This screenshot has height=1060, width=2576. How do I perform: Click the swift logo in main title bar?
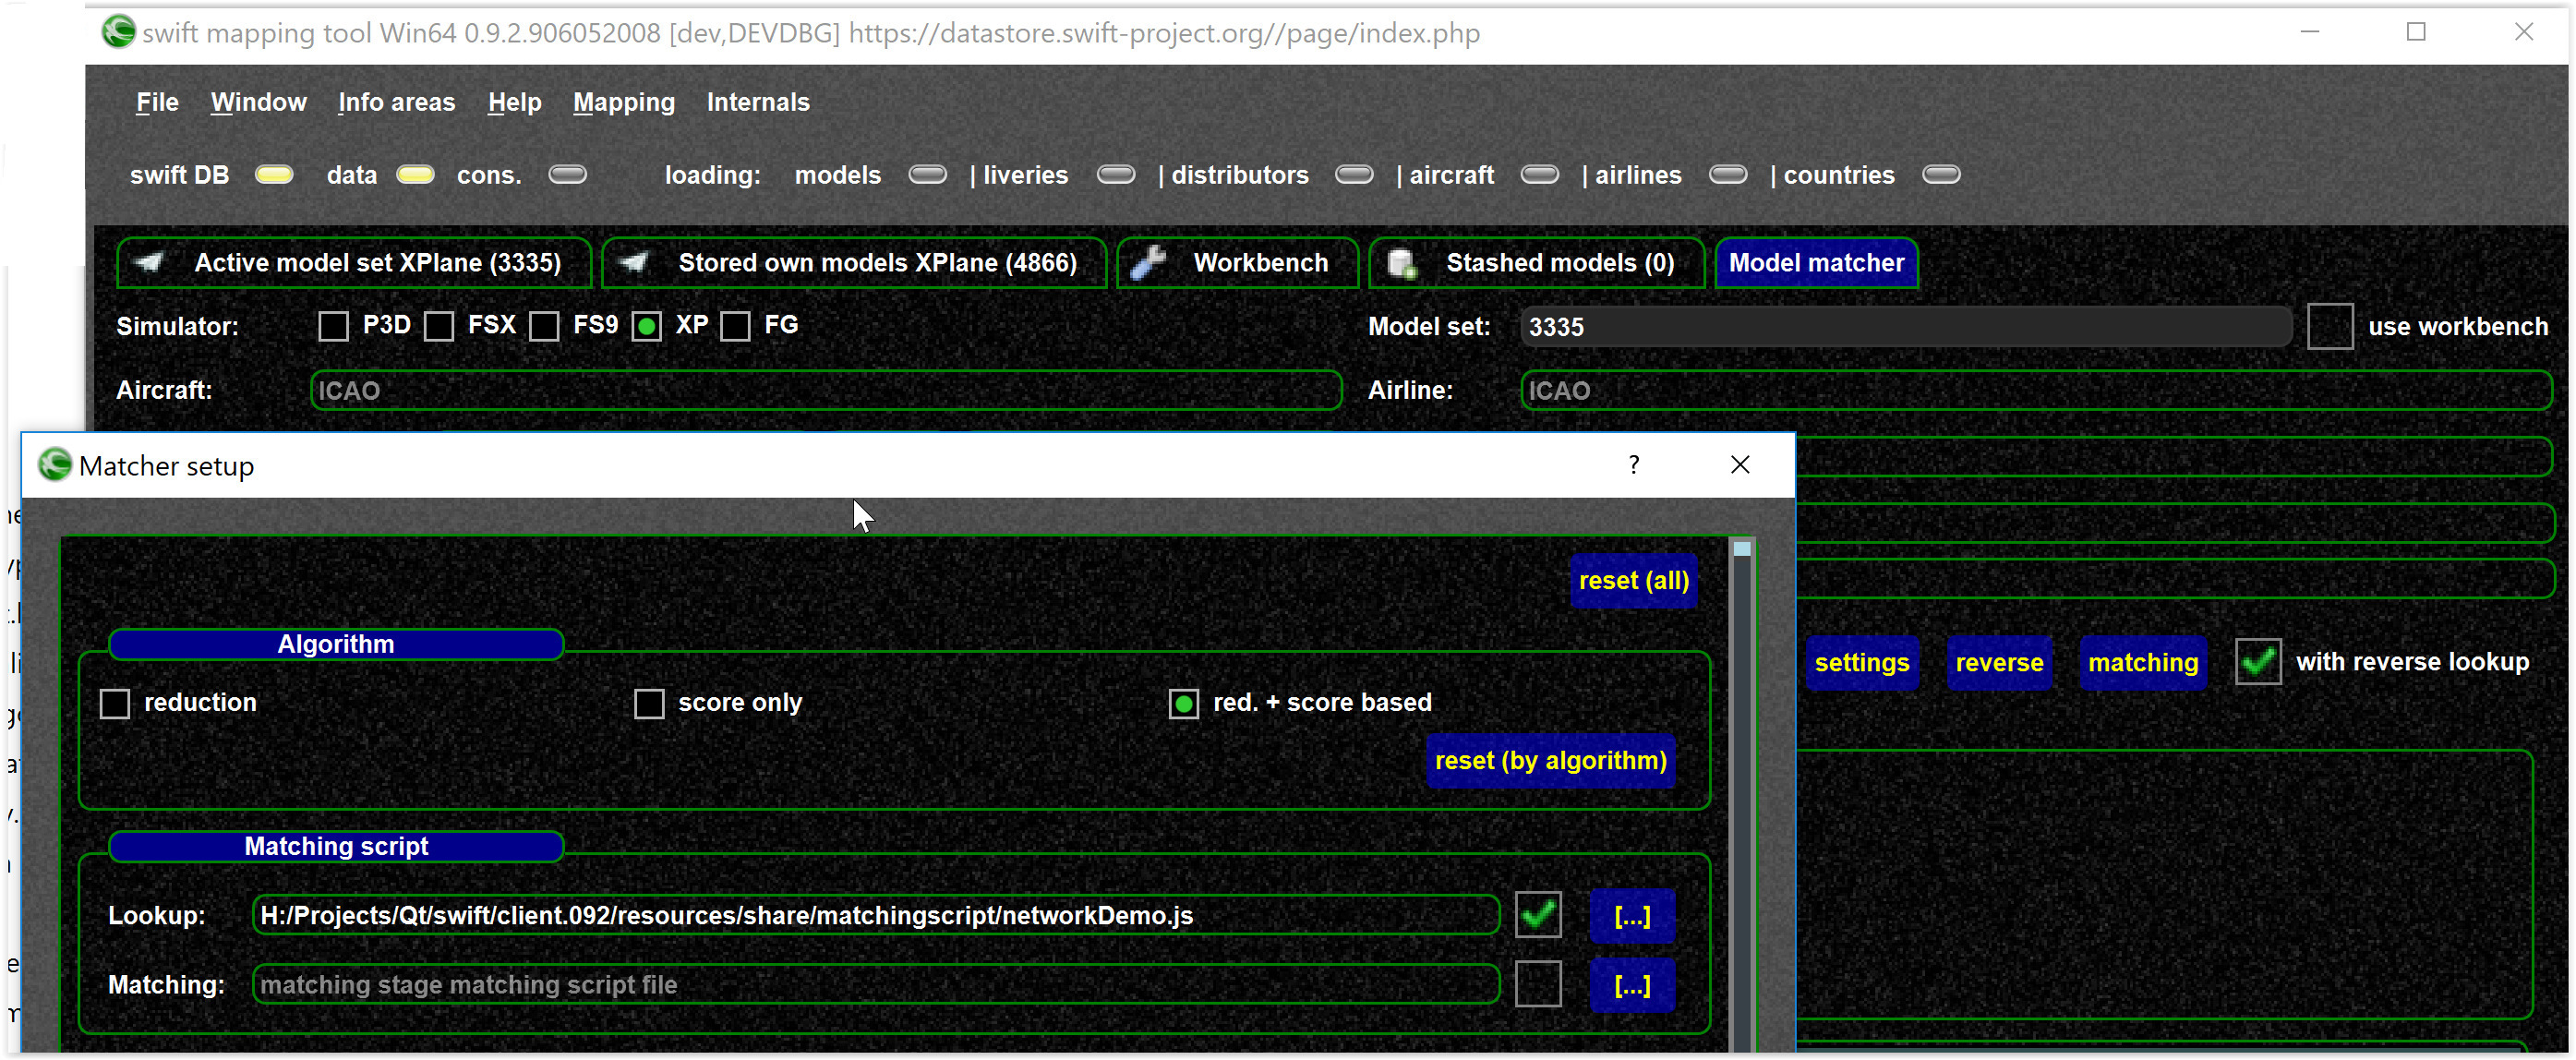pyautogui.click(x=118, y=32)
